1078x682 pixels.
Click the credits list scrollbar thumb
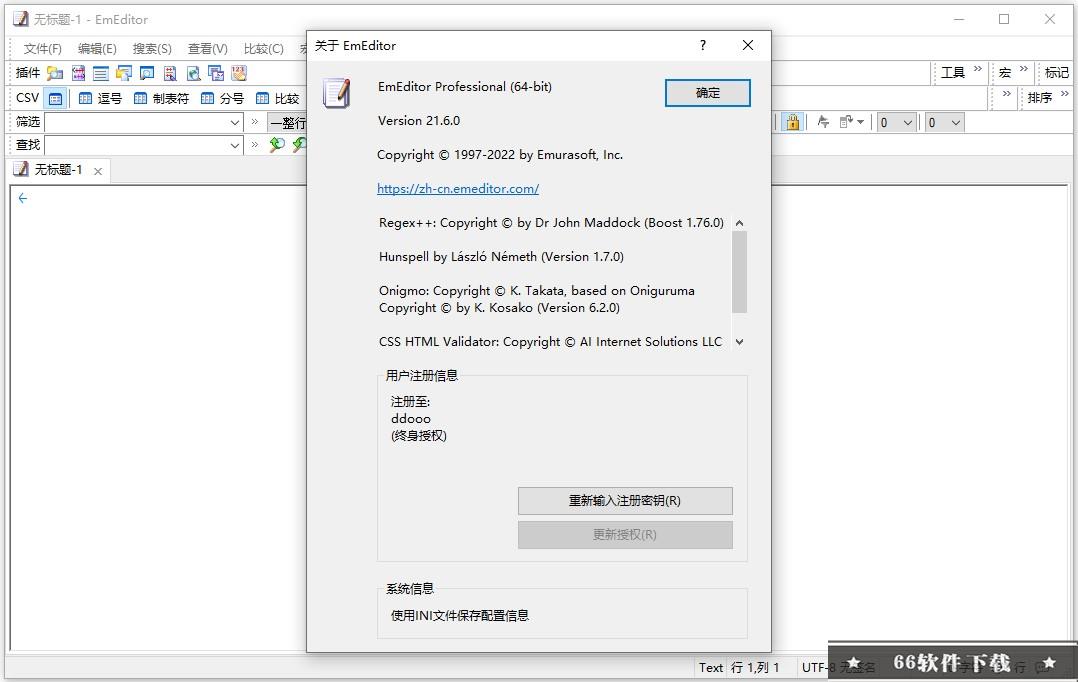pos(740,272)
